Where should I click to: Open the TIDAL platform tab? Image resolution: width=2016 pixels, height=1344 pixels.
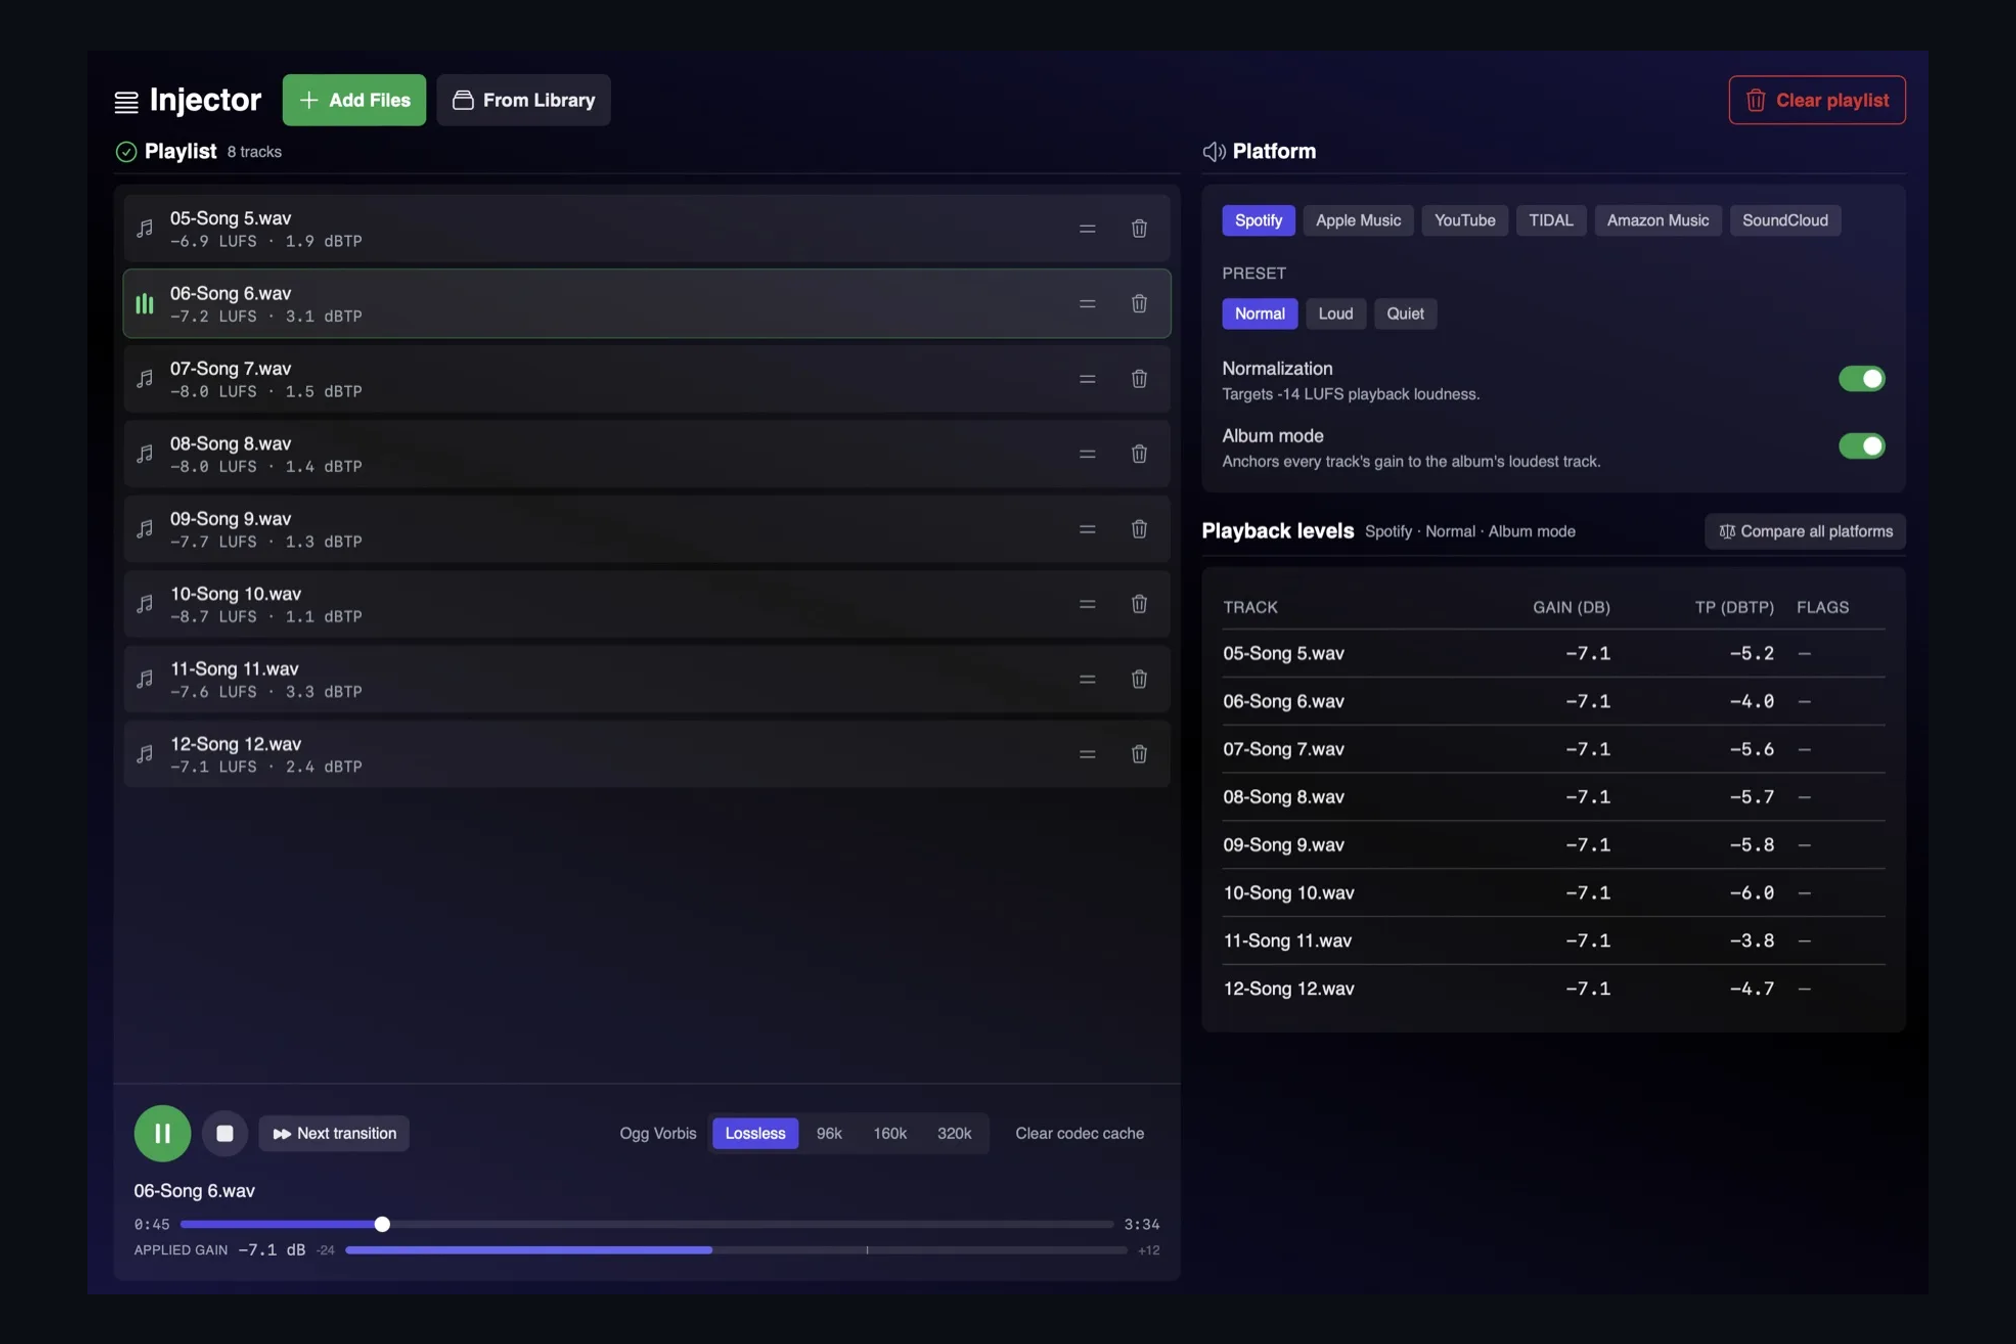(1550, 220)
